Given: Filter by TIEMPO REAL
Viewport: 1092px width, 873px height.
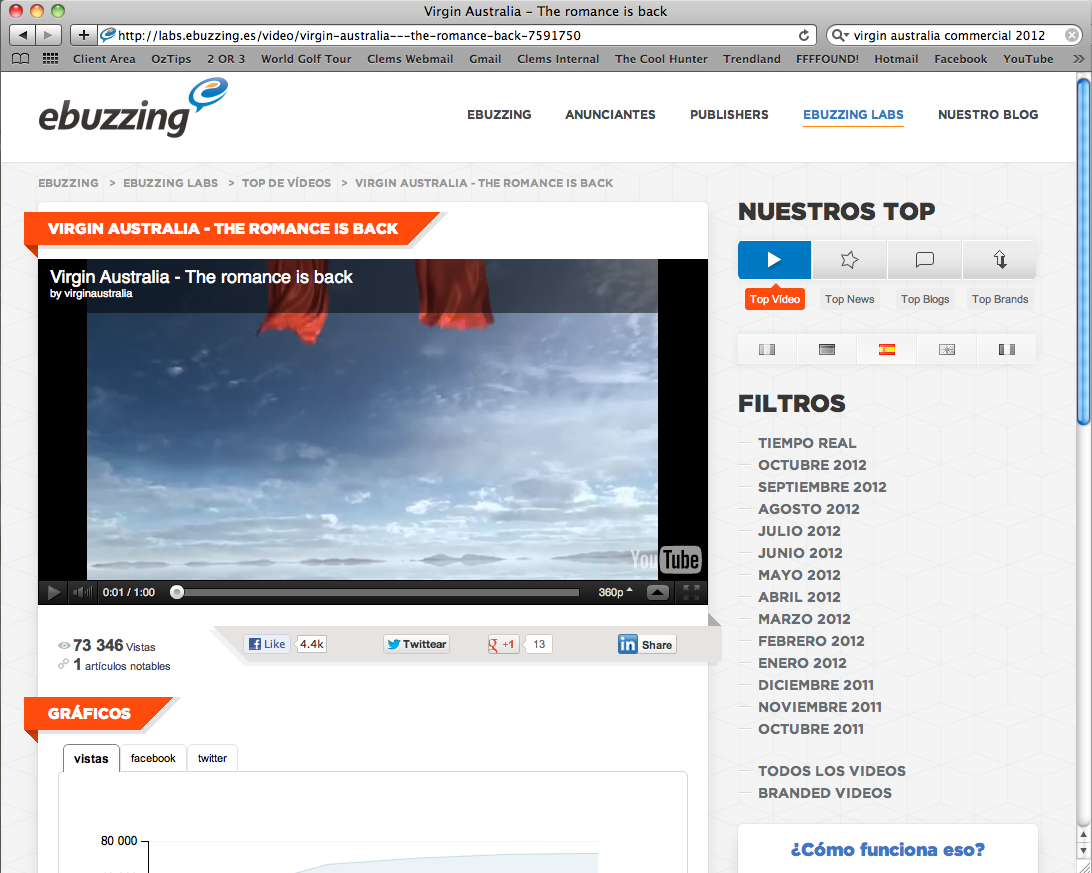Looking at the screenshot, I should [x=807, y=443].
